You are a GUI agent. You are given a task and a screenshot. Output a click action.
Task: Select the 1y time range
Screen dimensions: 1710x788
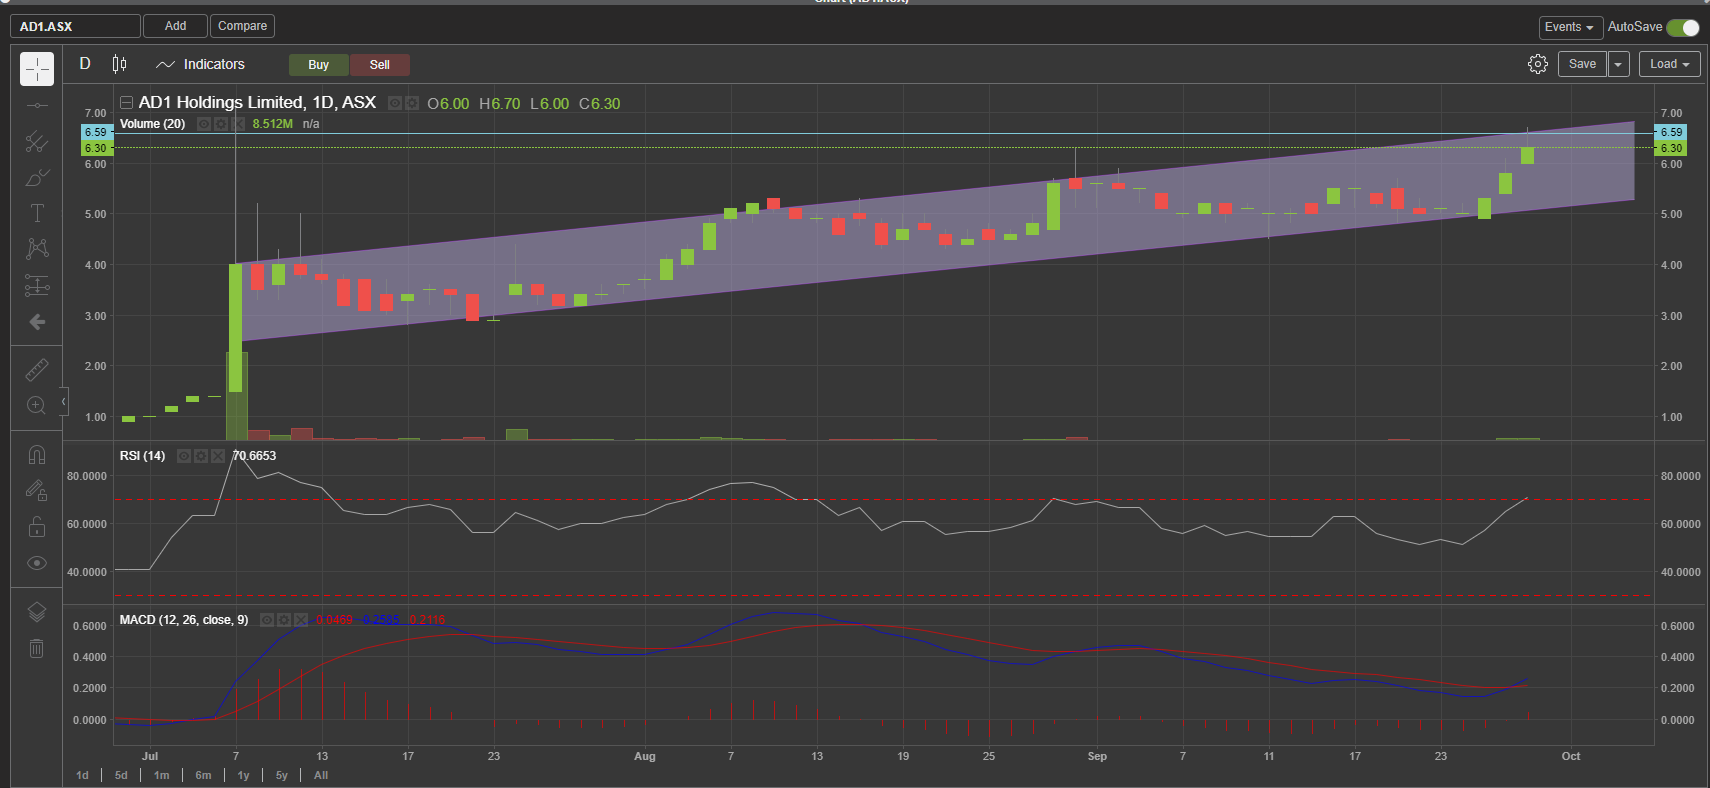tap(243, 775)
